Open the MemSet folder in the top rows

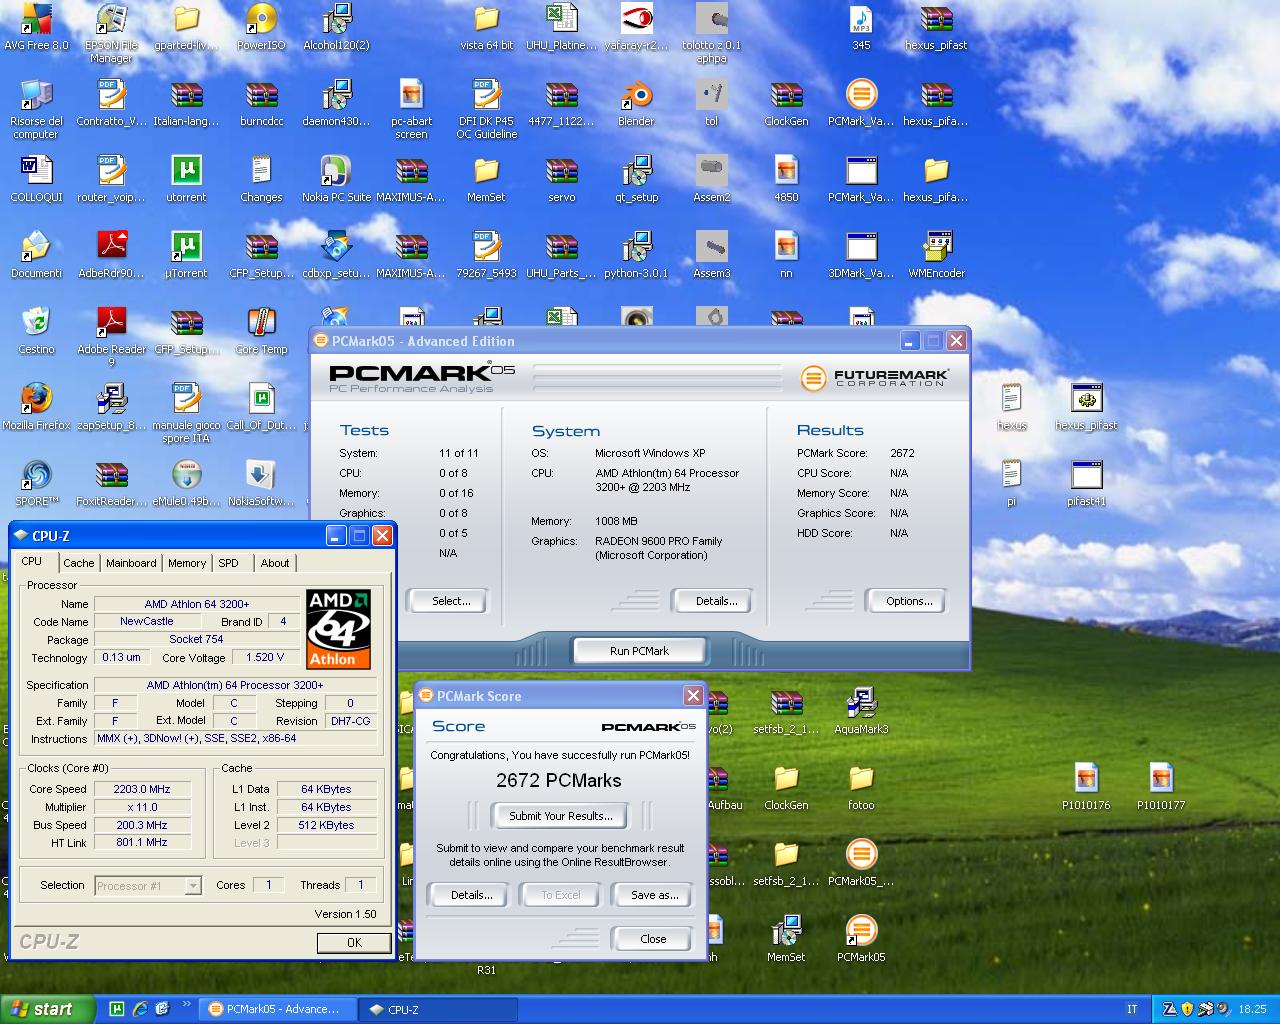[486, 179]
